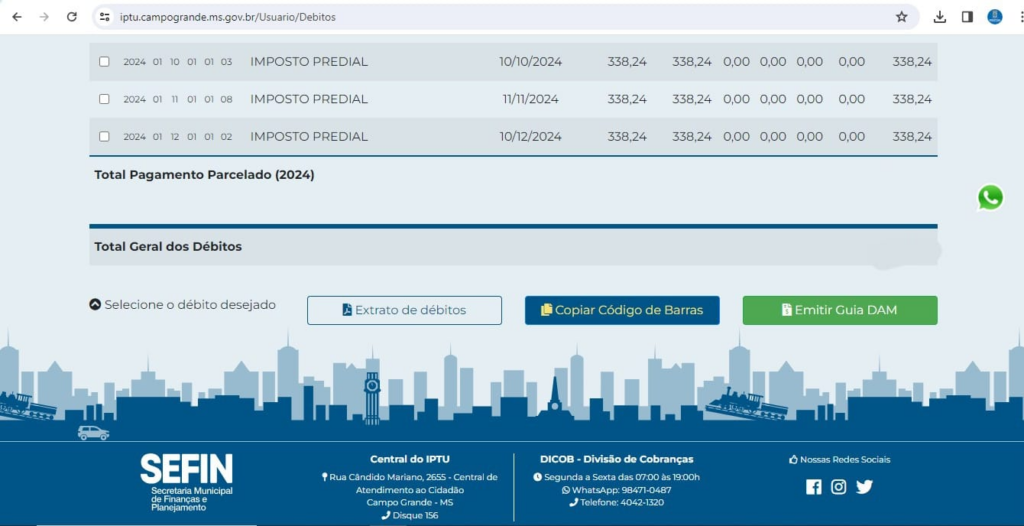Image resolution: width=1024 pixels, height=526 pixels.
Task: Go back with browser back arrow
Action: pos(17,17)
